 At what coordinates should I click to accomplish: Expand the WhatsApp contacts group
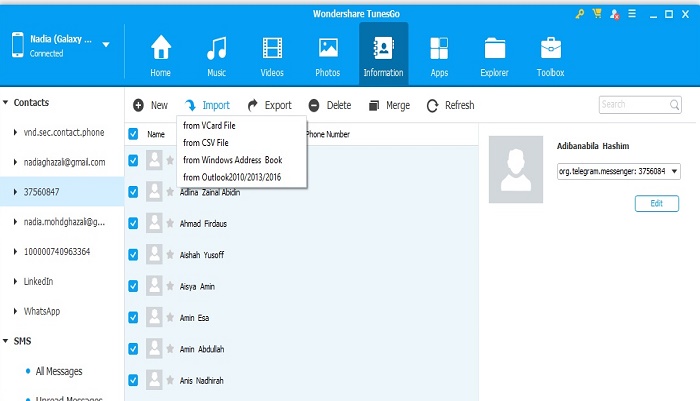tap(15, 311)
